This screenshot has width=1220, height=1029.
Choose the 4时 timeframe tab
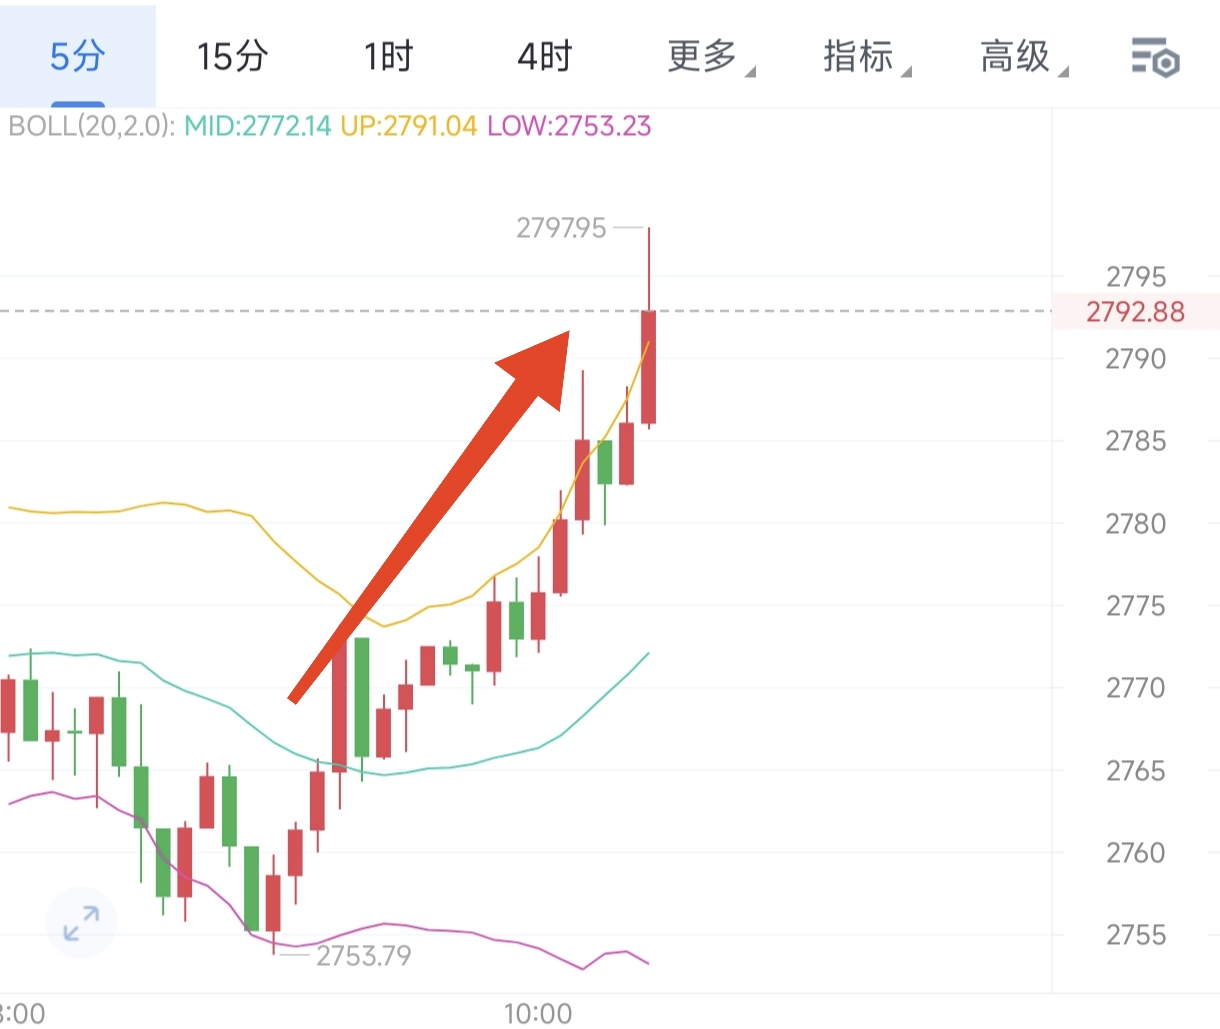[x=544, y=57]
